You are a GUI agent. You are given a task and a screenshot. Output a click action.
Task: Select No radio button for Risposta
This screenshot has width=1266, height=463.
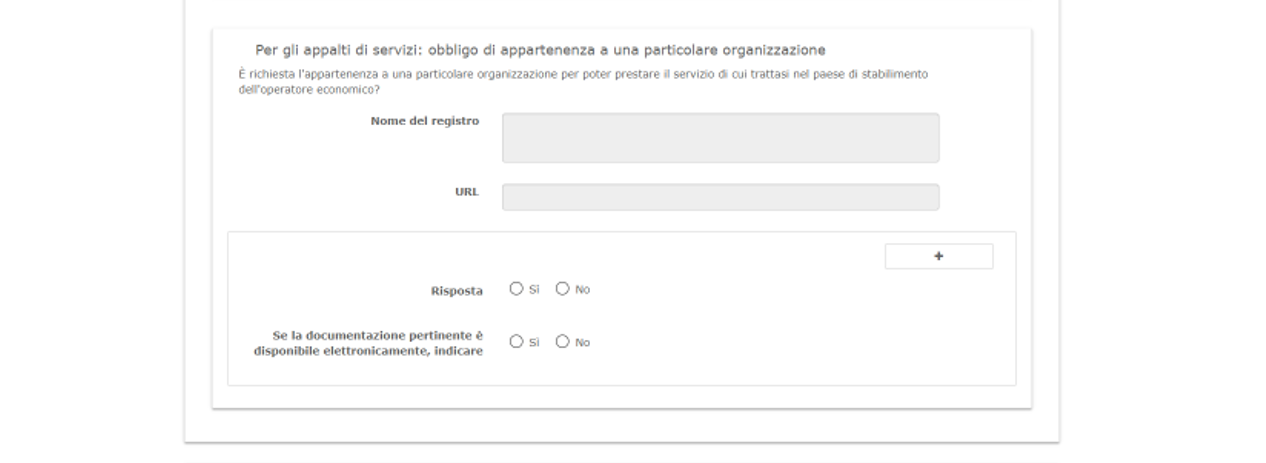562,289
